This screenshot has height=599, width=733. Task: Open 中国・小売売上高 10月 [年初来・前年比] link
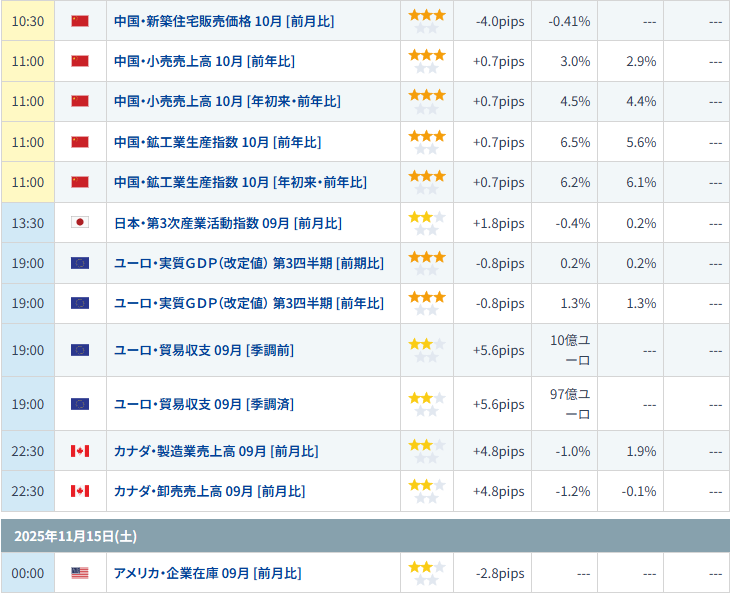click(x=227, y=101)
